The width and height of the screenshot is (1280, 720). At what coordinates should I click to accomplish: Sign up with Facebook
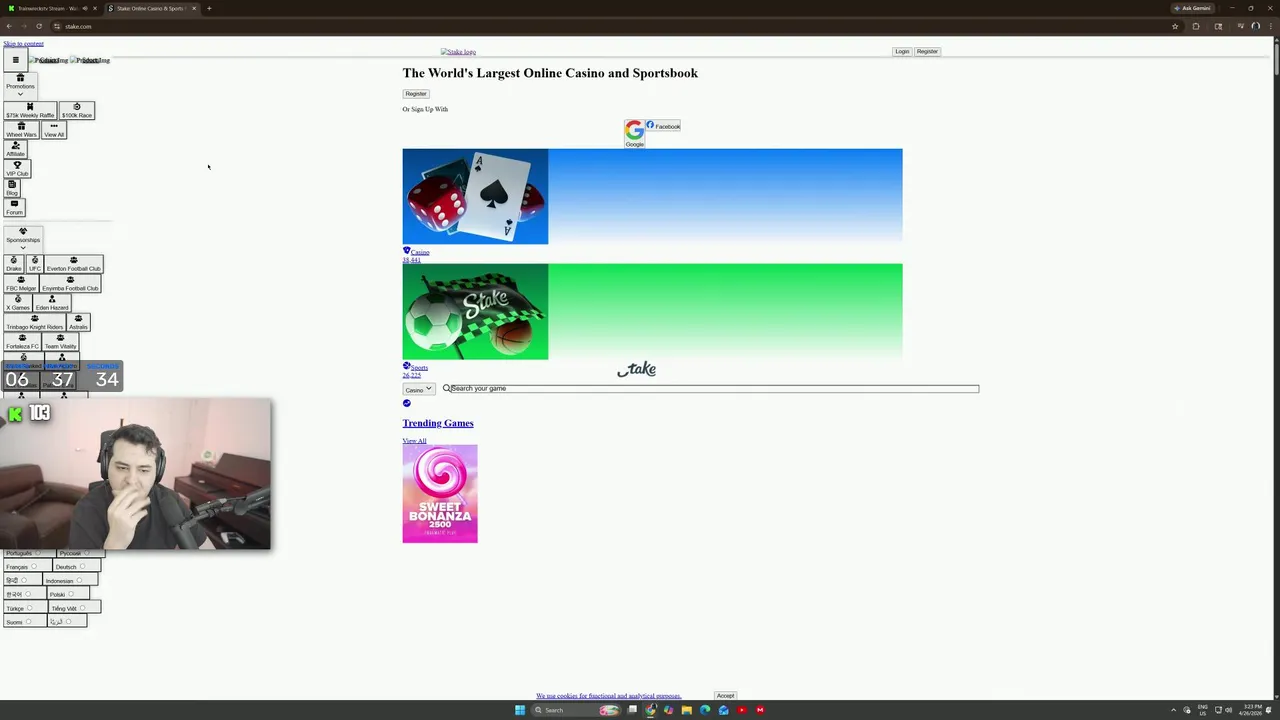(663, 126)
